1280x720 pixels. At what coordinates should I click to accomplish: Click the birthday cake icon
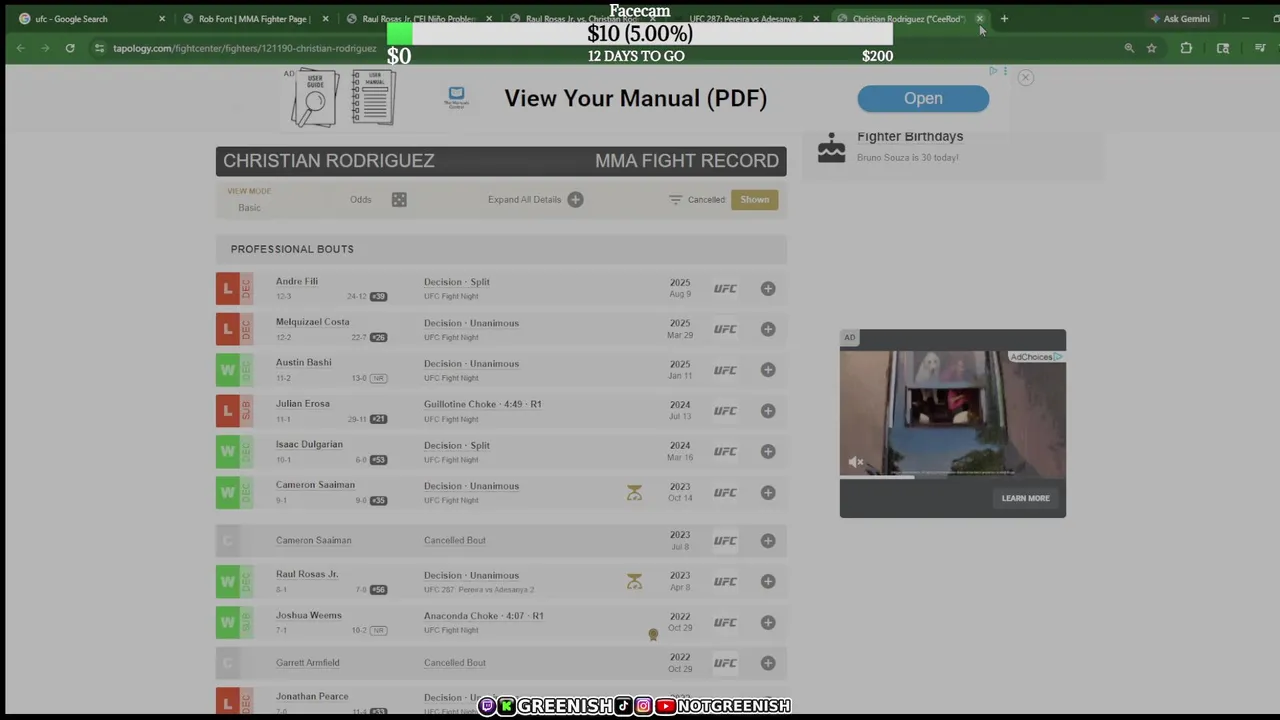[831, 147]
